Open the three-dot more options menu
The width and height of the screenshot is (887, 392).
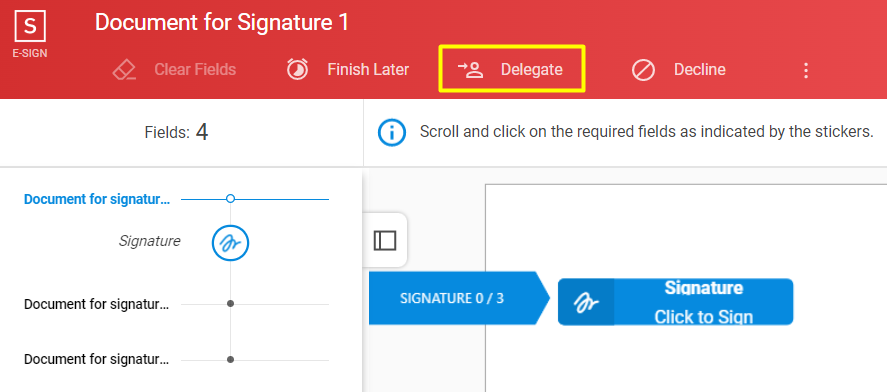tap(806, 70)
